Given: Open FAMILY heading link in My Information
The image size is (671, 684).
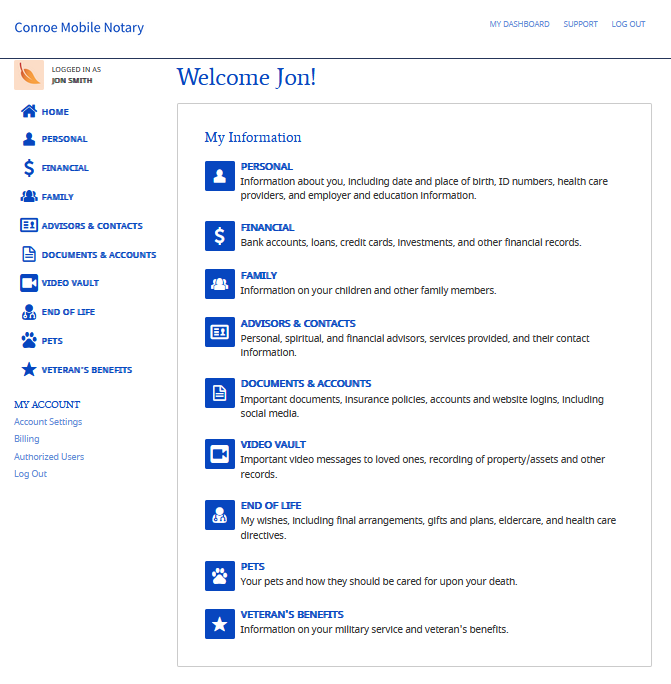Looking at the screenshot, I should [x=259, y=276].
